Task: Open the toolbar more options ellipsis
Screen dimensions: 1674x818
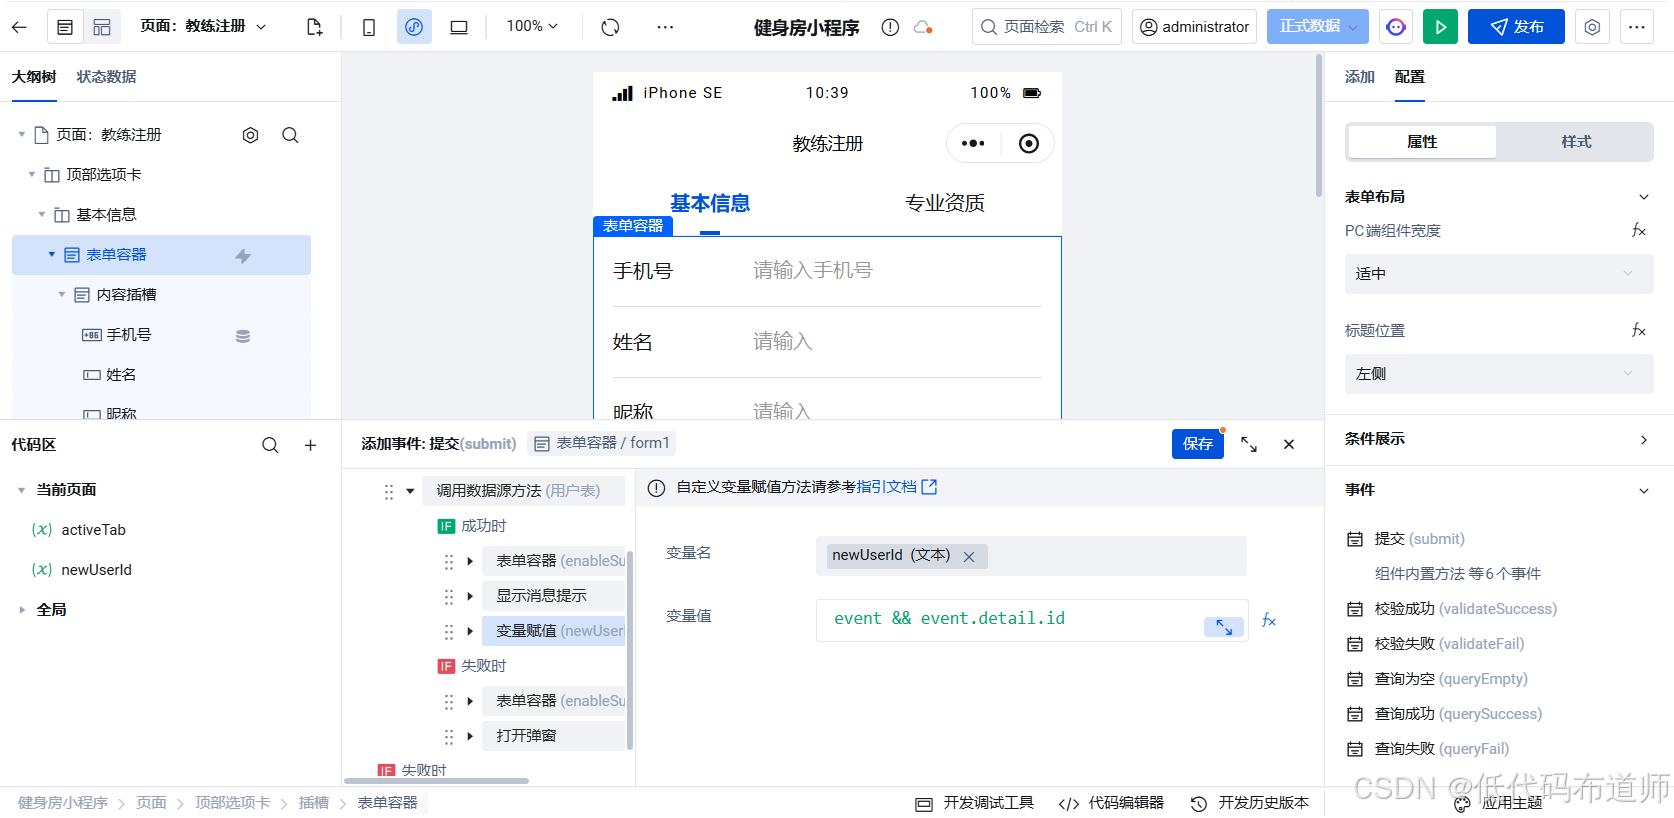Action: click(665, 27)
